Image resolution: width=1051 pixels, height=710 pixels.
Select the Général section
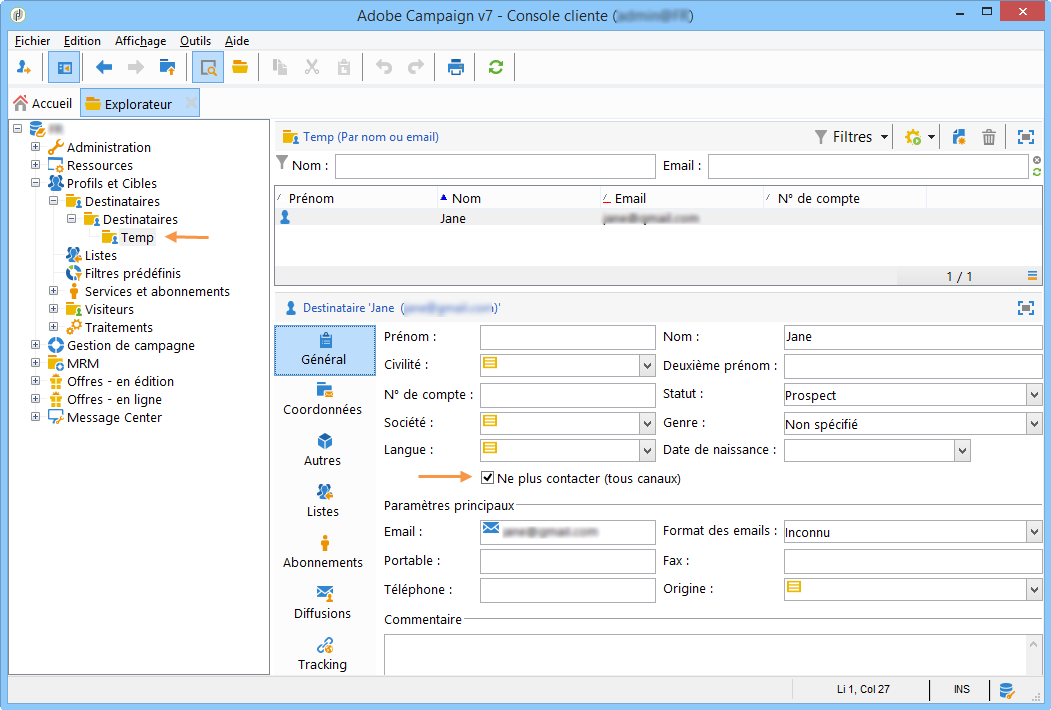pyautogui.click(x=325, y=350)
